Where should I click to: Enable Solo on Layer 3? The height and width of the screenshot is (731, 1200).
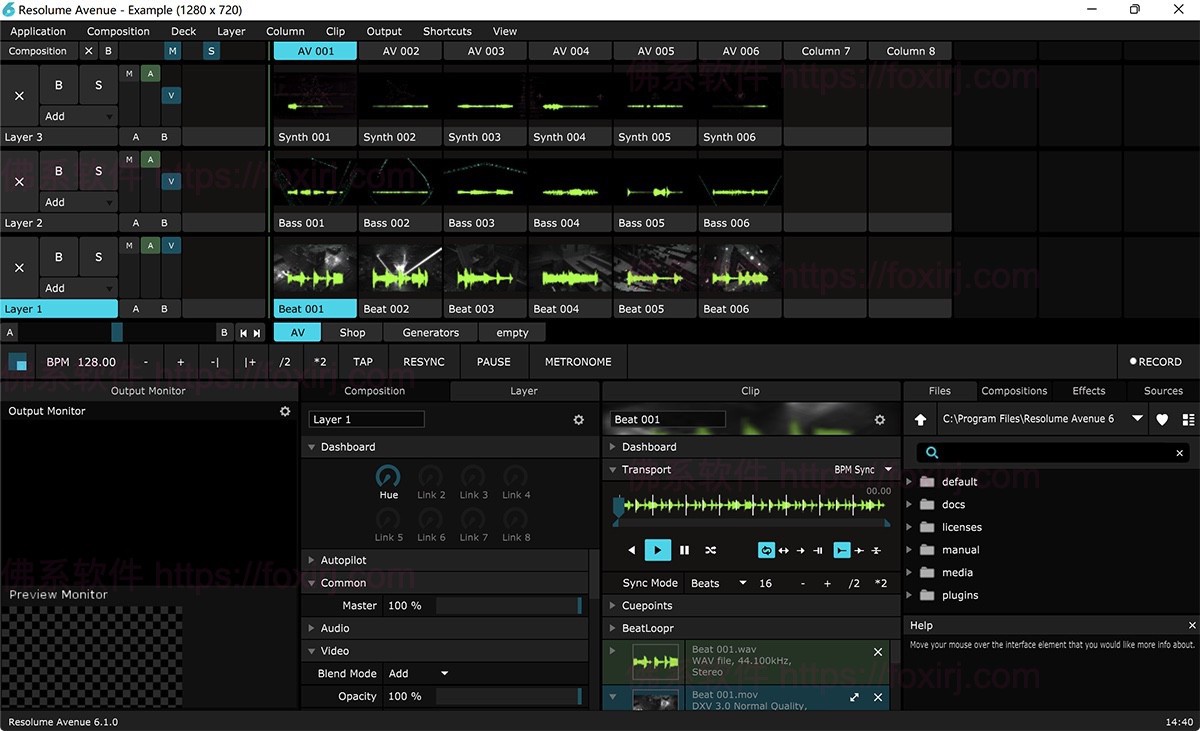tap(97, 84)
